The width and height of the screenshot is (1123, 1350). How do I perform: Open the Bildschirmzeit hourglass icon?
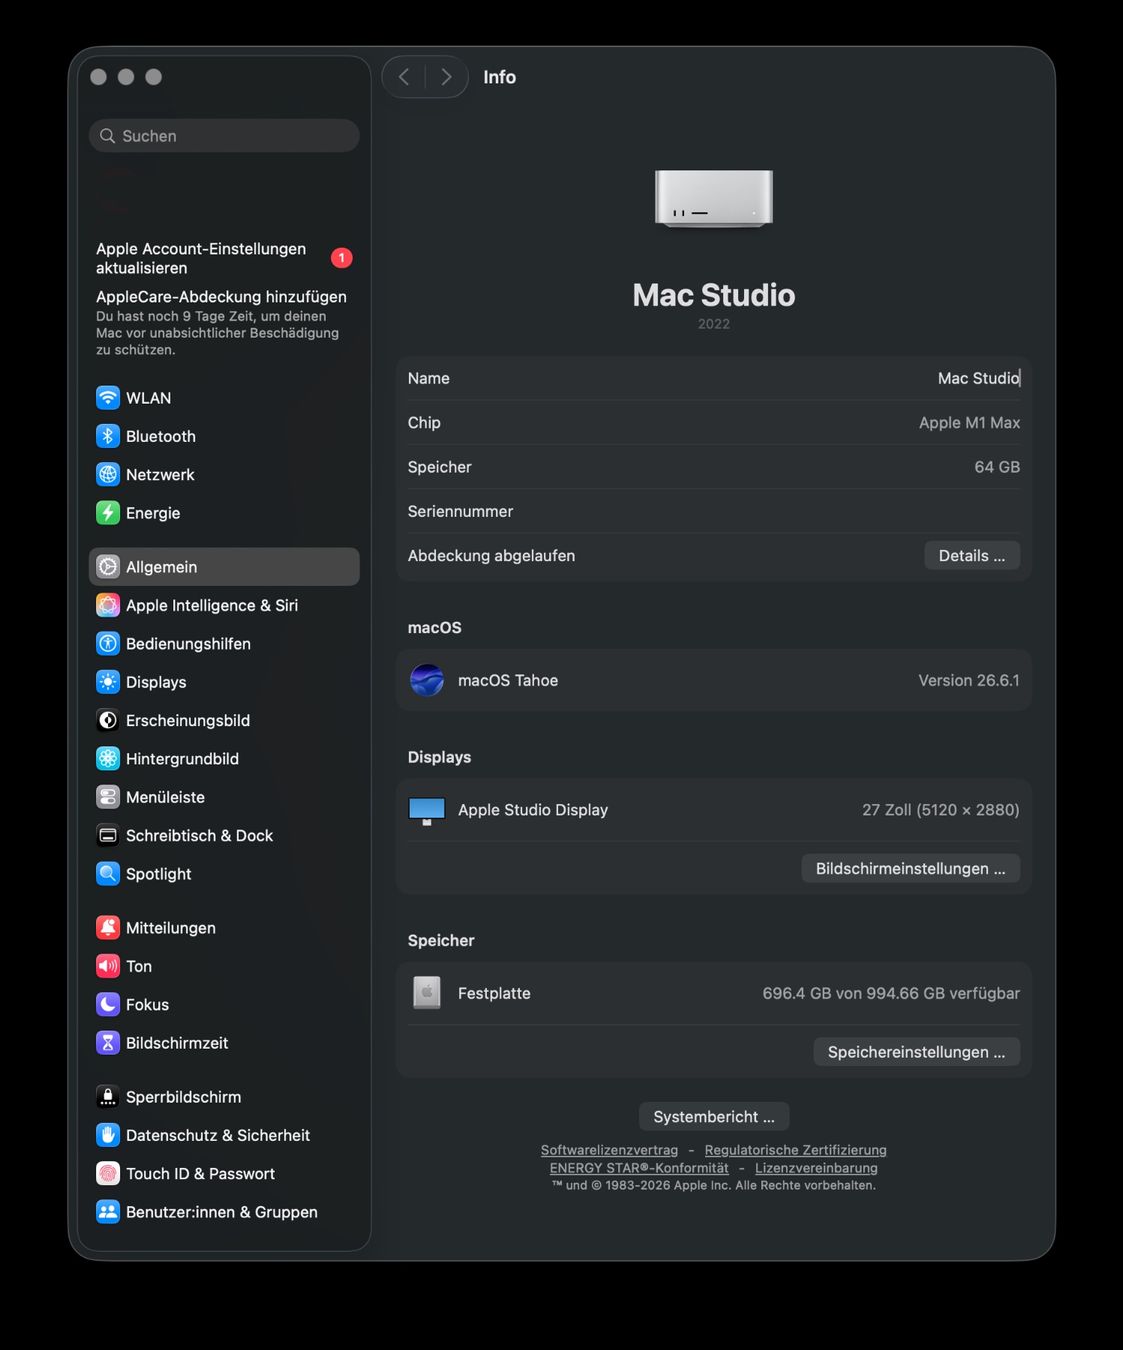[x=108, y=1043]
